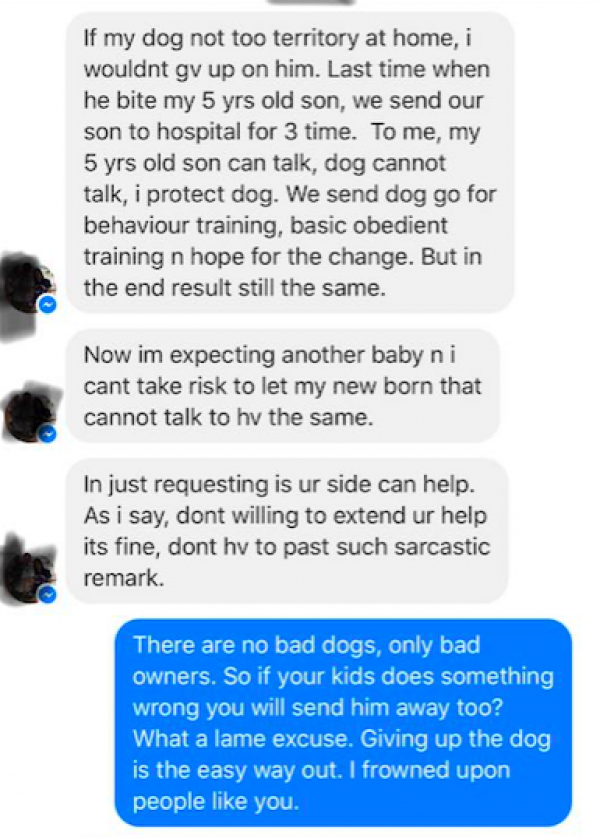Viewport: 600px width, 838px height.
Task: Click 'wrong you will send him away too?' text
Action: coord(318,708)
